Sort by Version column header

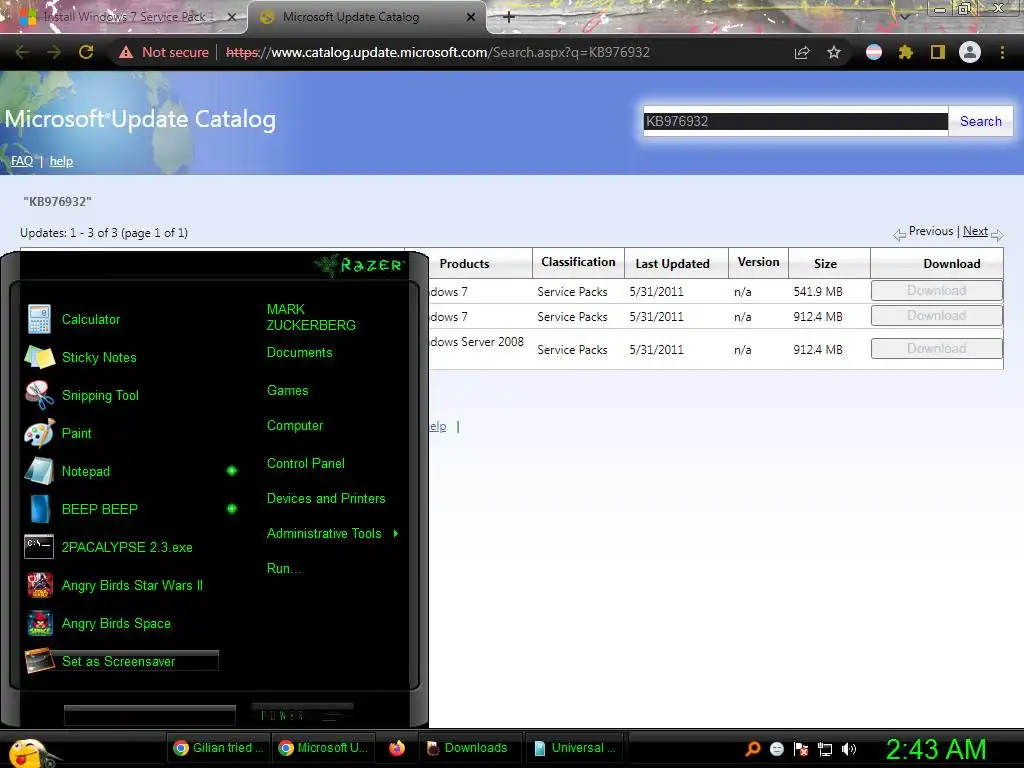(758, 262)
